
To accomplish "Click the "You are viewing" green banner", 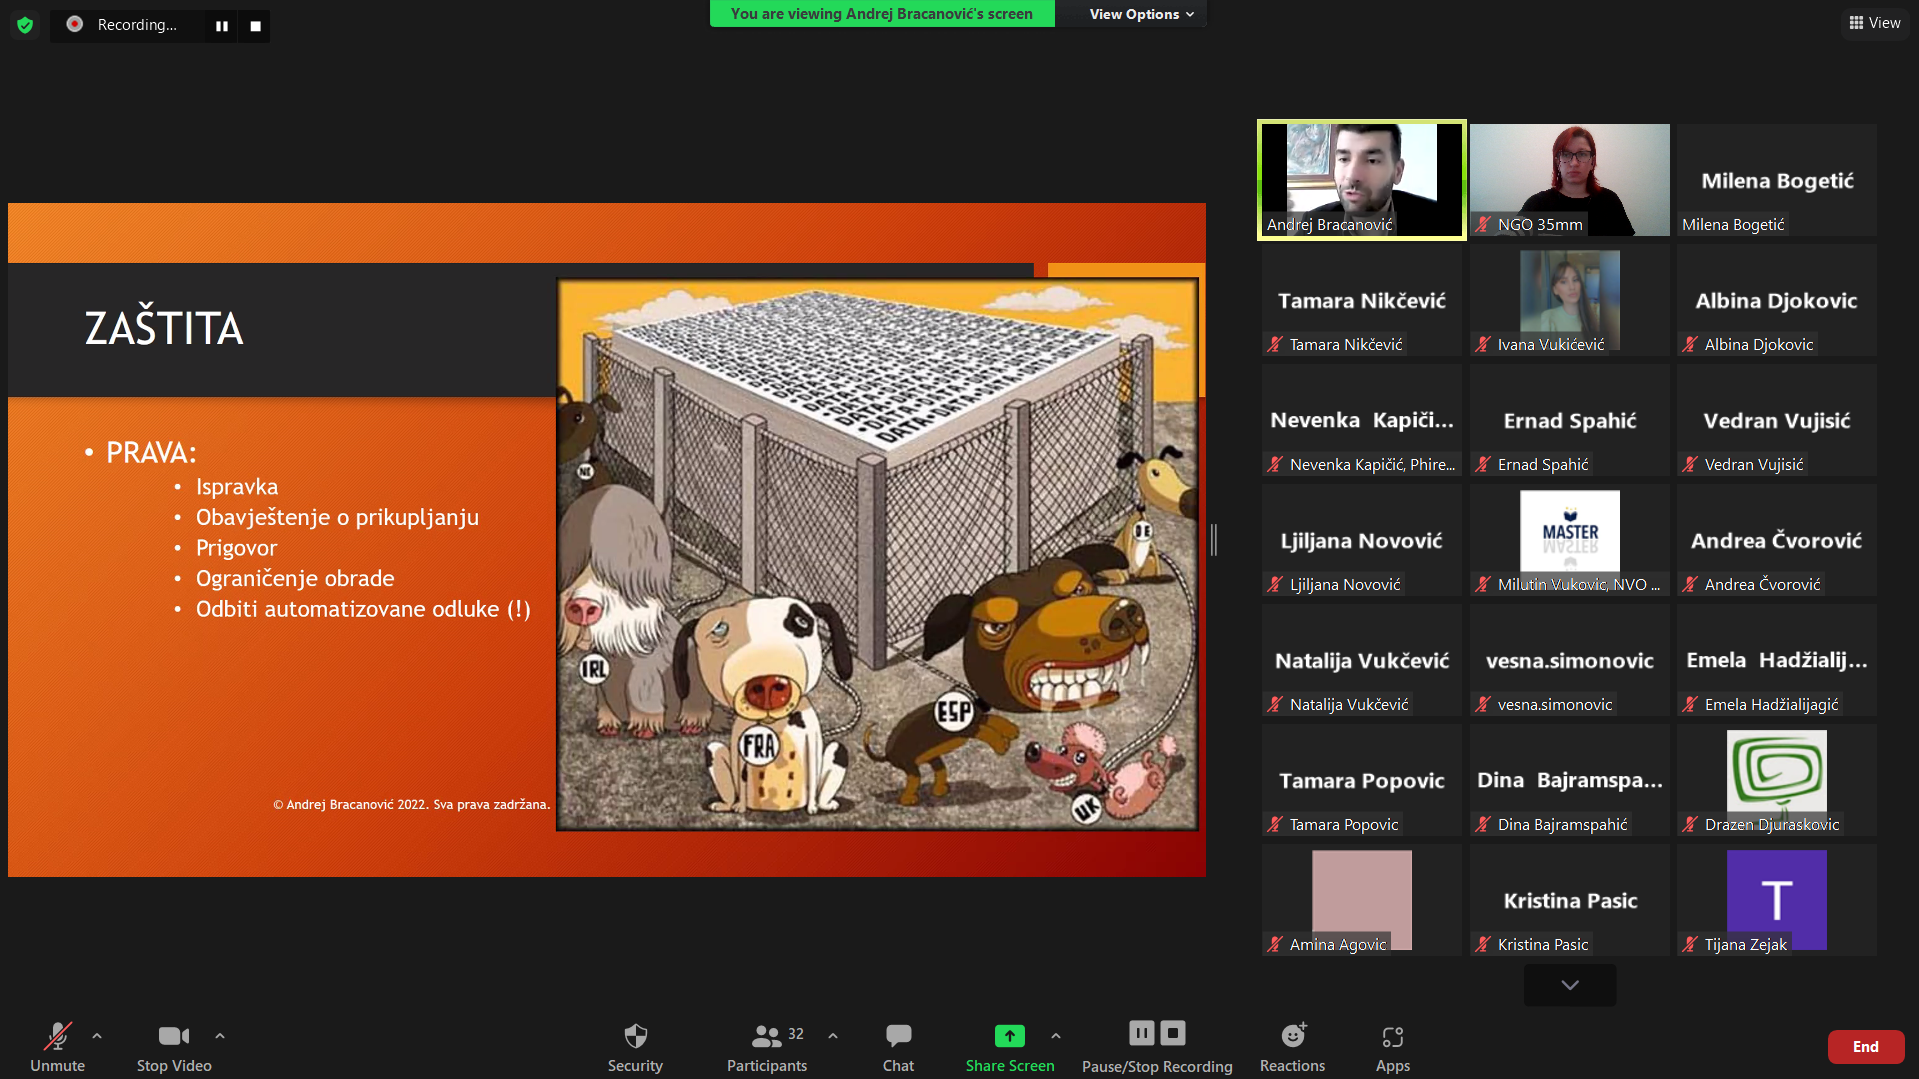I will (881, 14).
